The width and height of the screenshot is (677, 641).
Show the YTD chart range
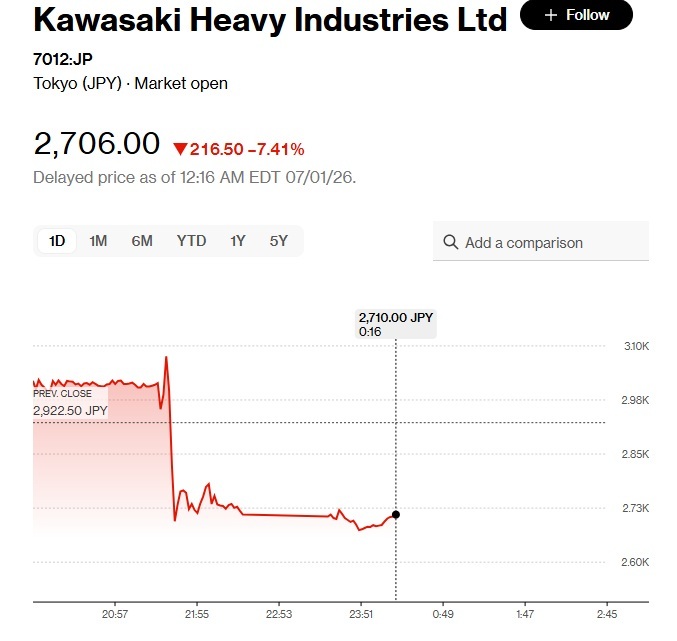[191, 241]
